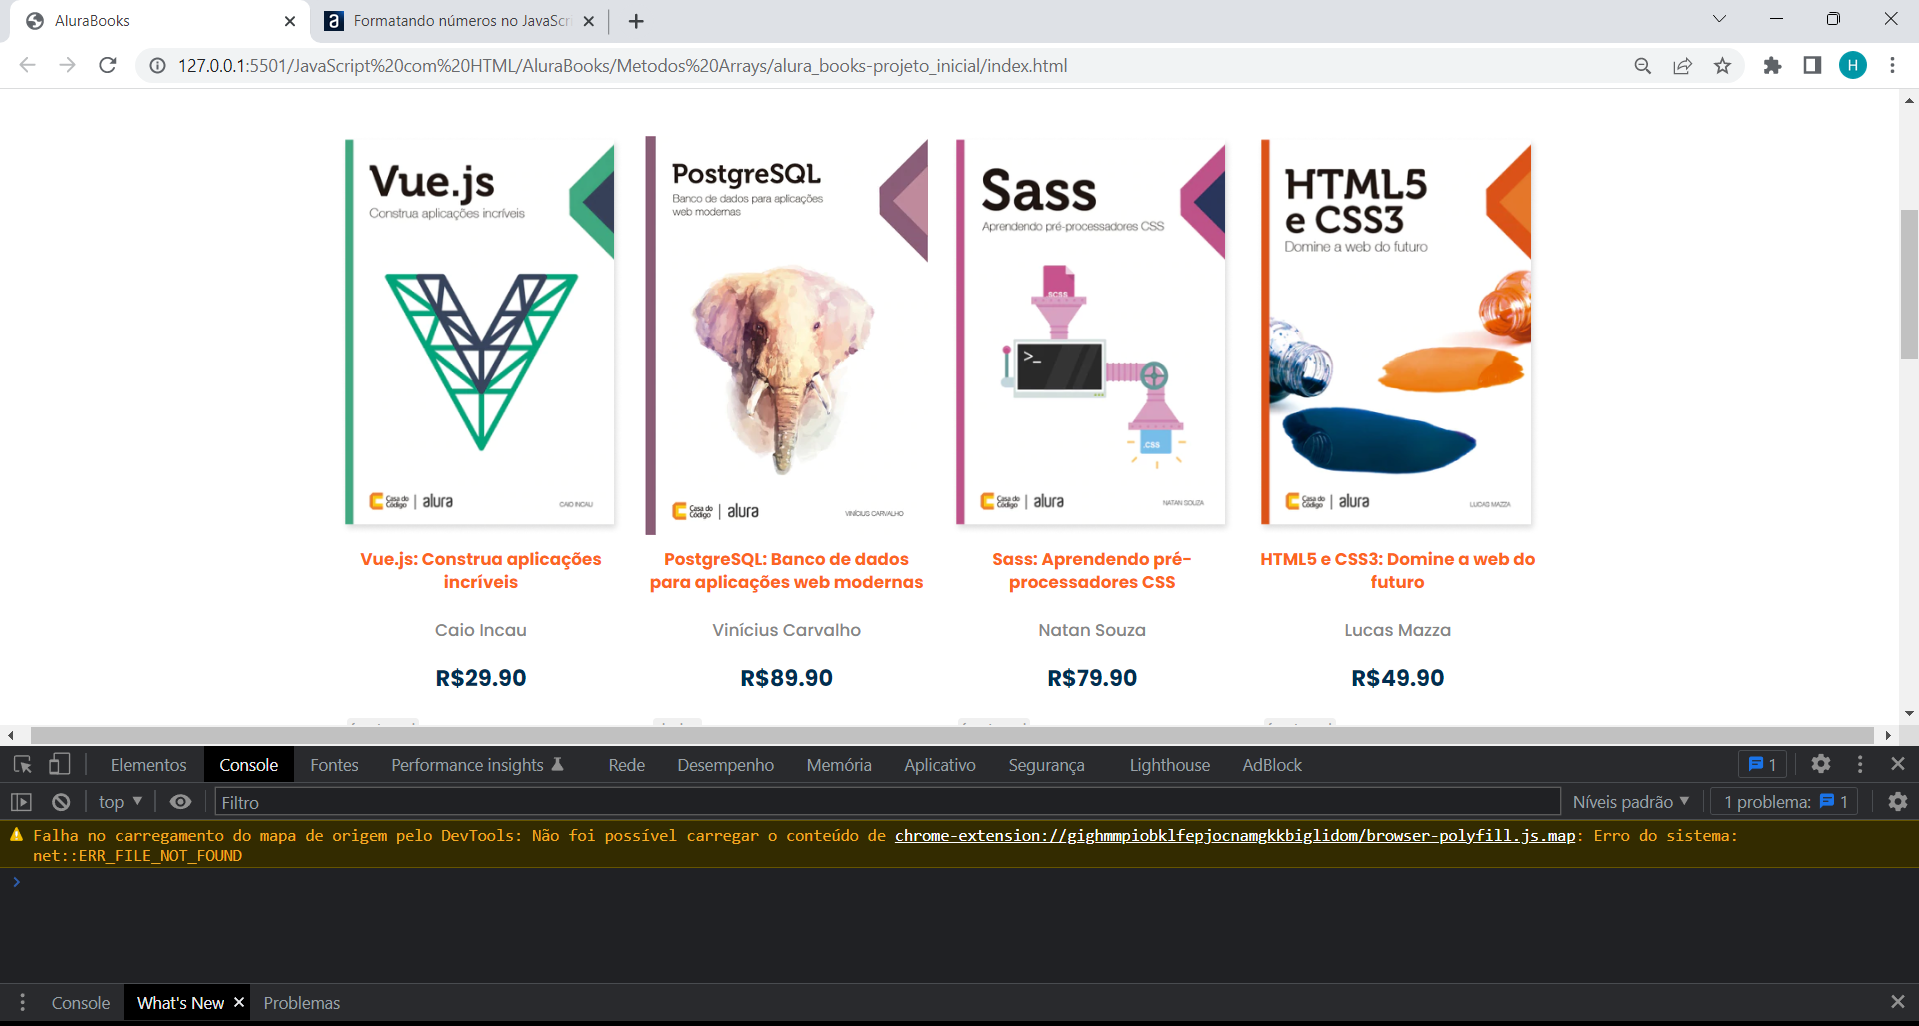Share this page icon
Image resolution: width=1919 pixels, height=1026 pixels.
pos(1683,66)
